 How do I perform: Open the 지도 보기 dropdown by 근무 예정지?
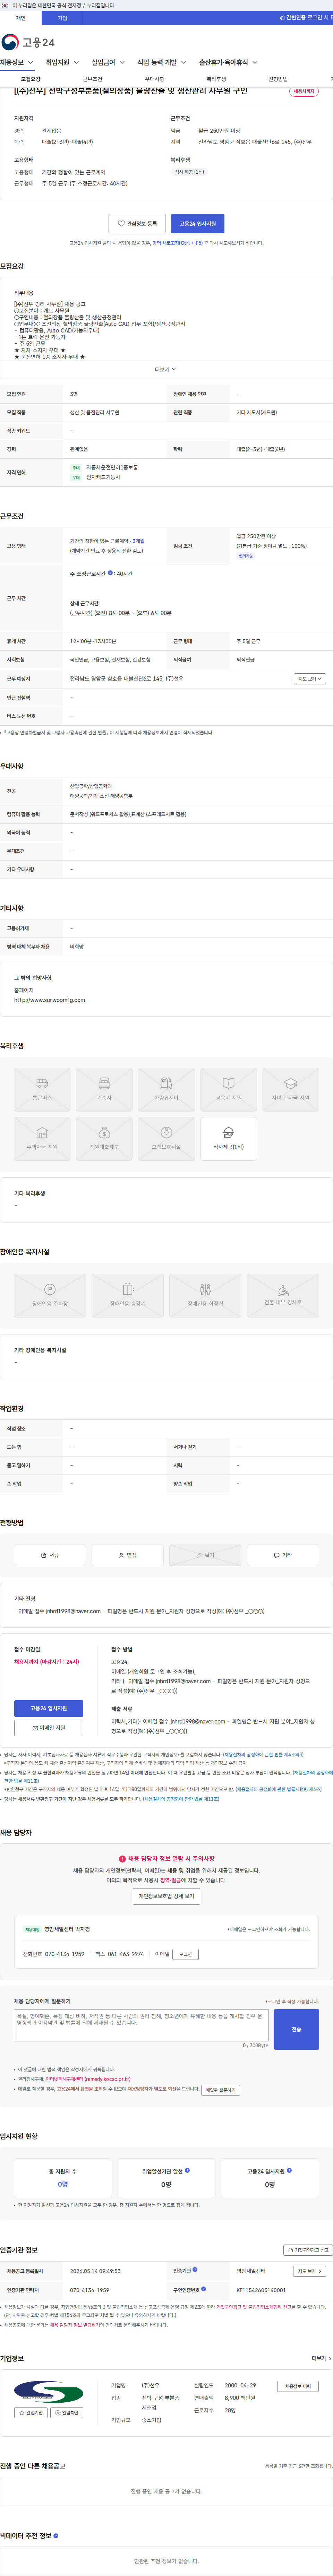coord(310,679)
